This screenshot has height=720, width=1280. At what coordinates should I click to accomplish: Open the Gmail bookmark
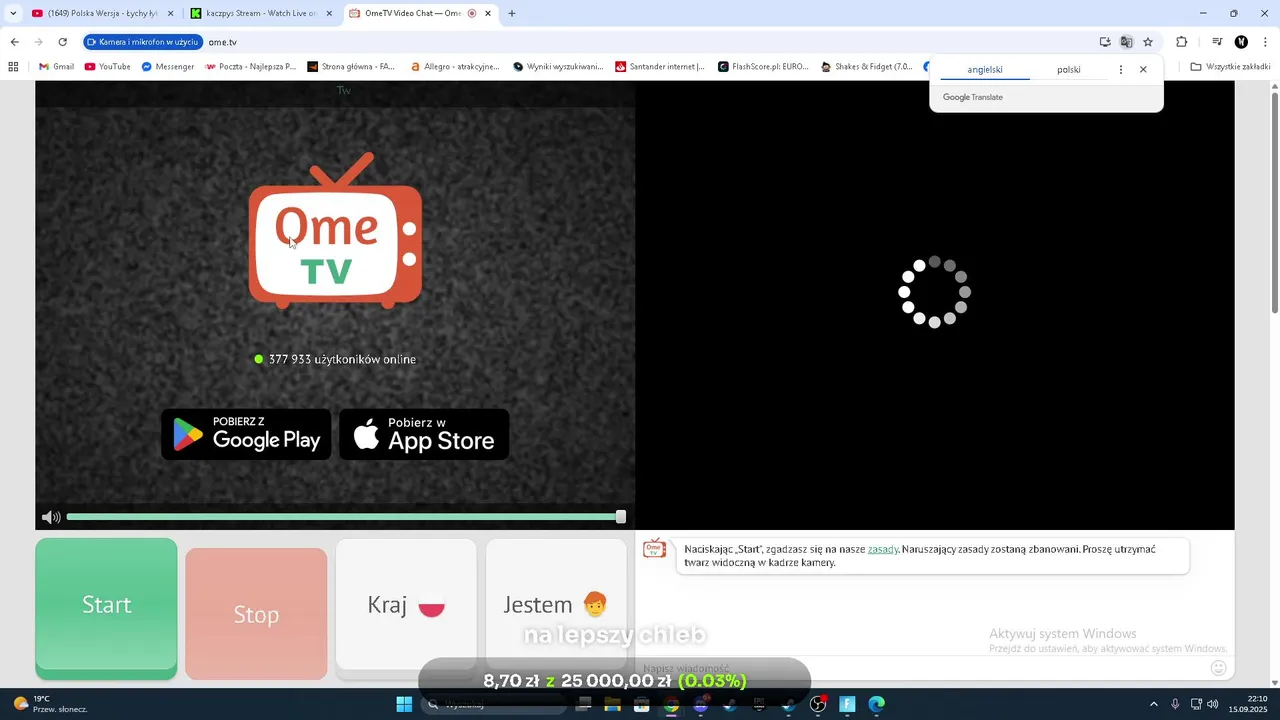[x=57, y=67]
